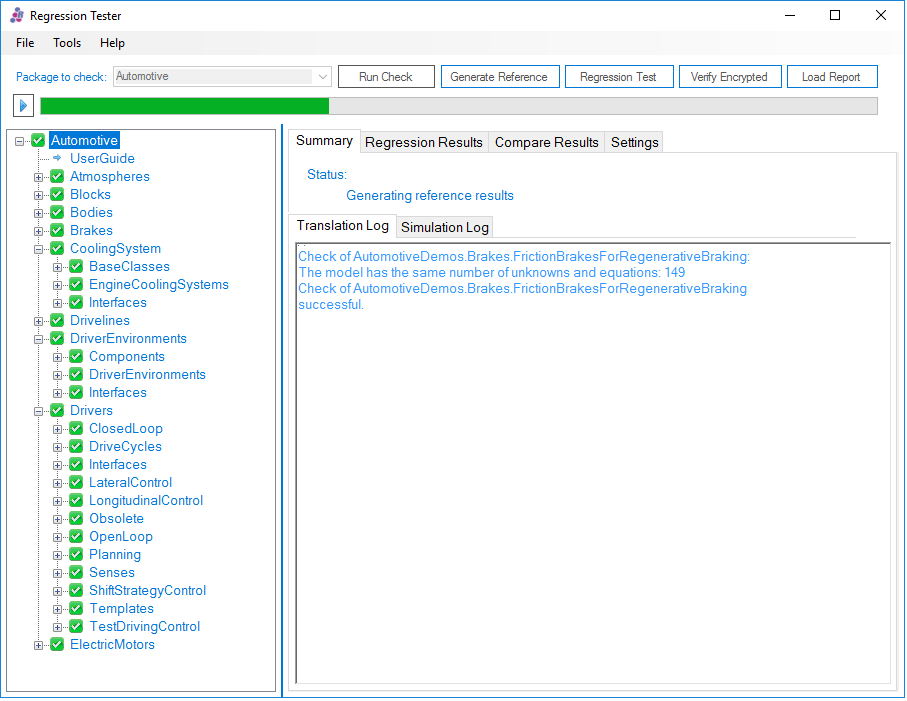Screen dimensions: 907x701
Task: Switch to the Regression Results tab
Action: [424, 142]
